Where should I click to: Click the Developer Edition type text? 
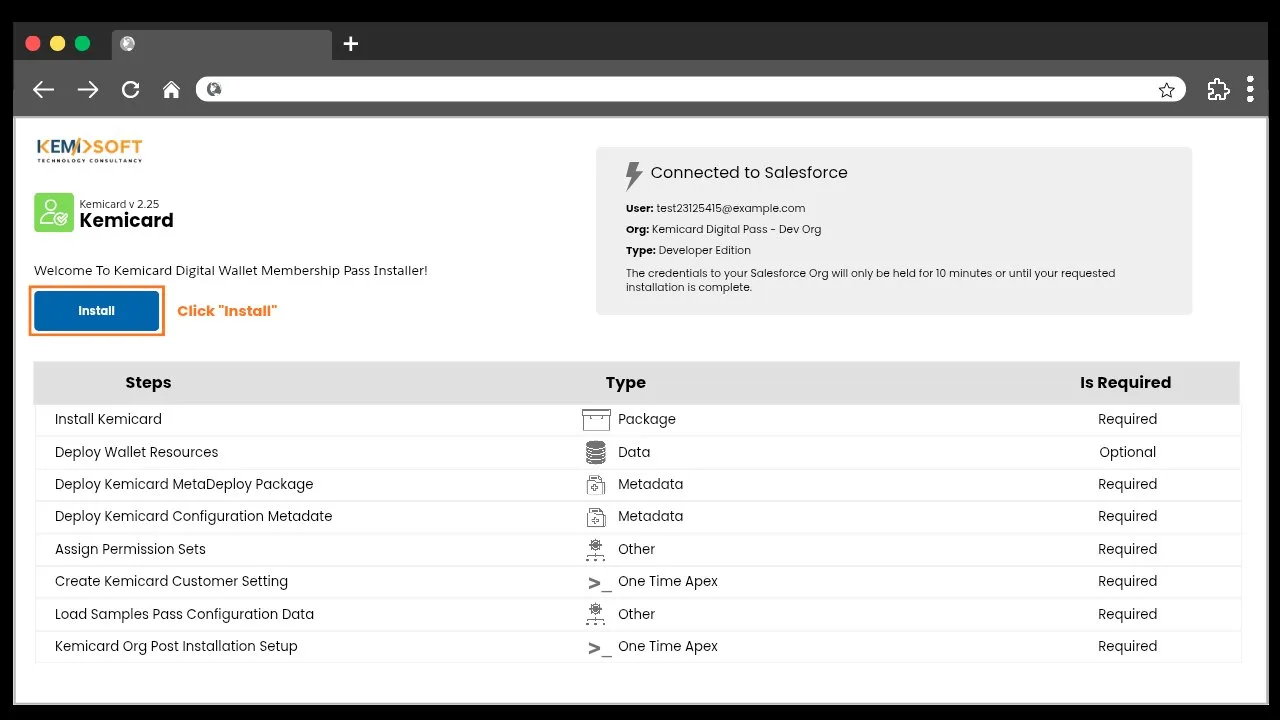(x=704, y=250)
